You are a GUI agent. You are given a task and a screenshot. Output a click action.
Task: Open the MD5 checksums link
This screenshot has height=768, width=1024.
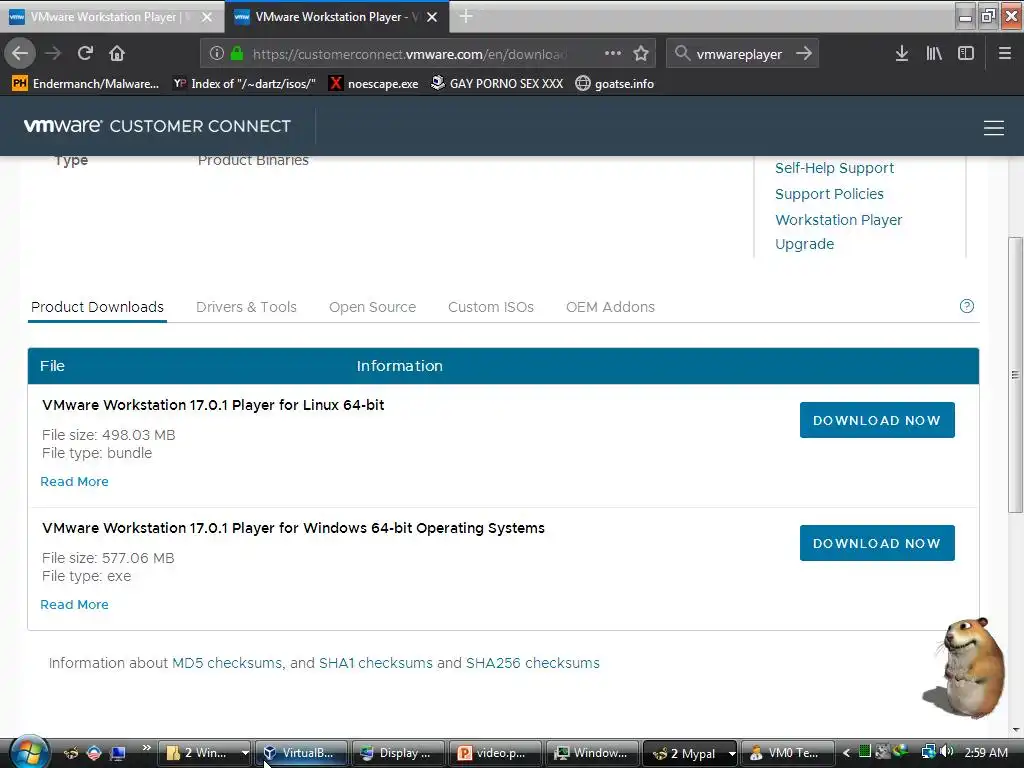(227, 663)
